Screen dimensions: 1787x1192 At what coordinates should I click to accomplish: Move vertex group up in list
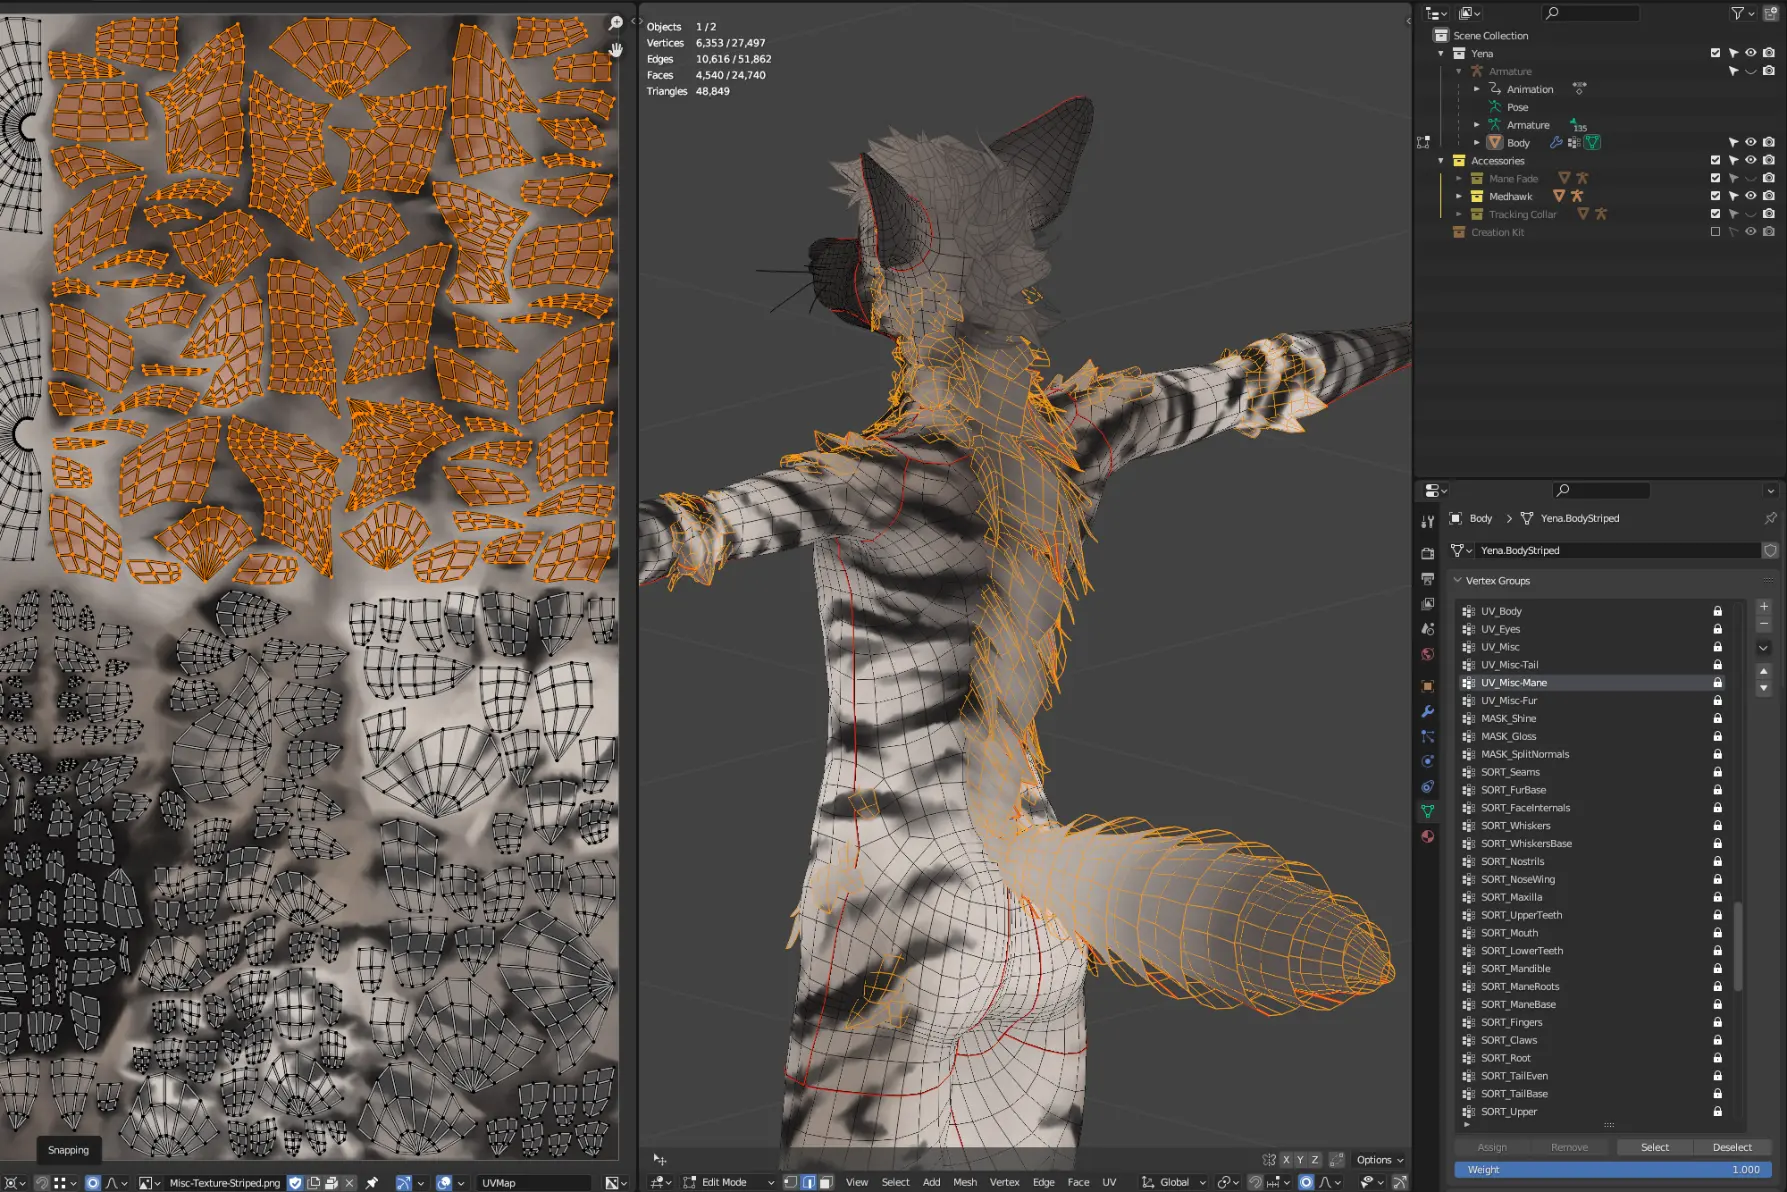coord(1764,671)
